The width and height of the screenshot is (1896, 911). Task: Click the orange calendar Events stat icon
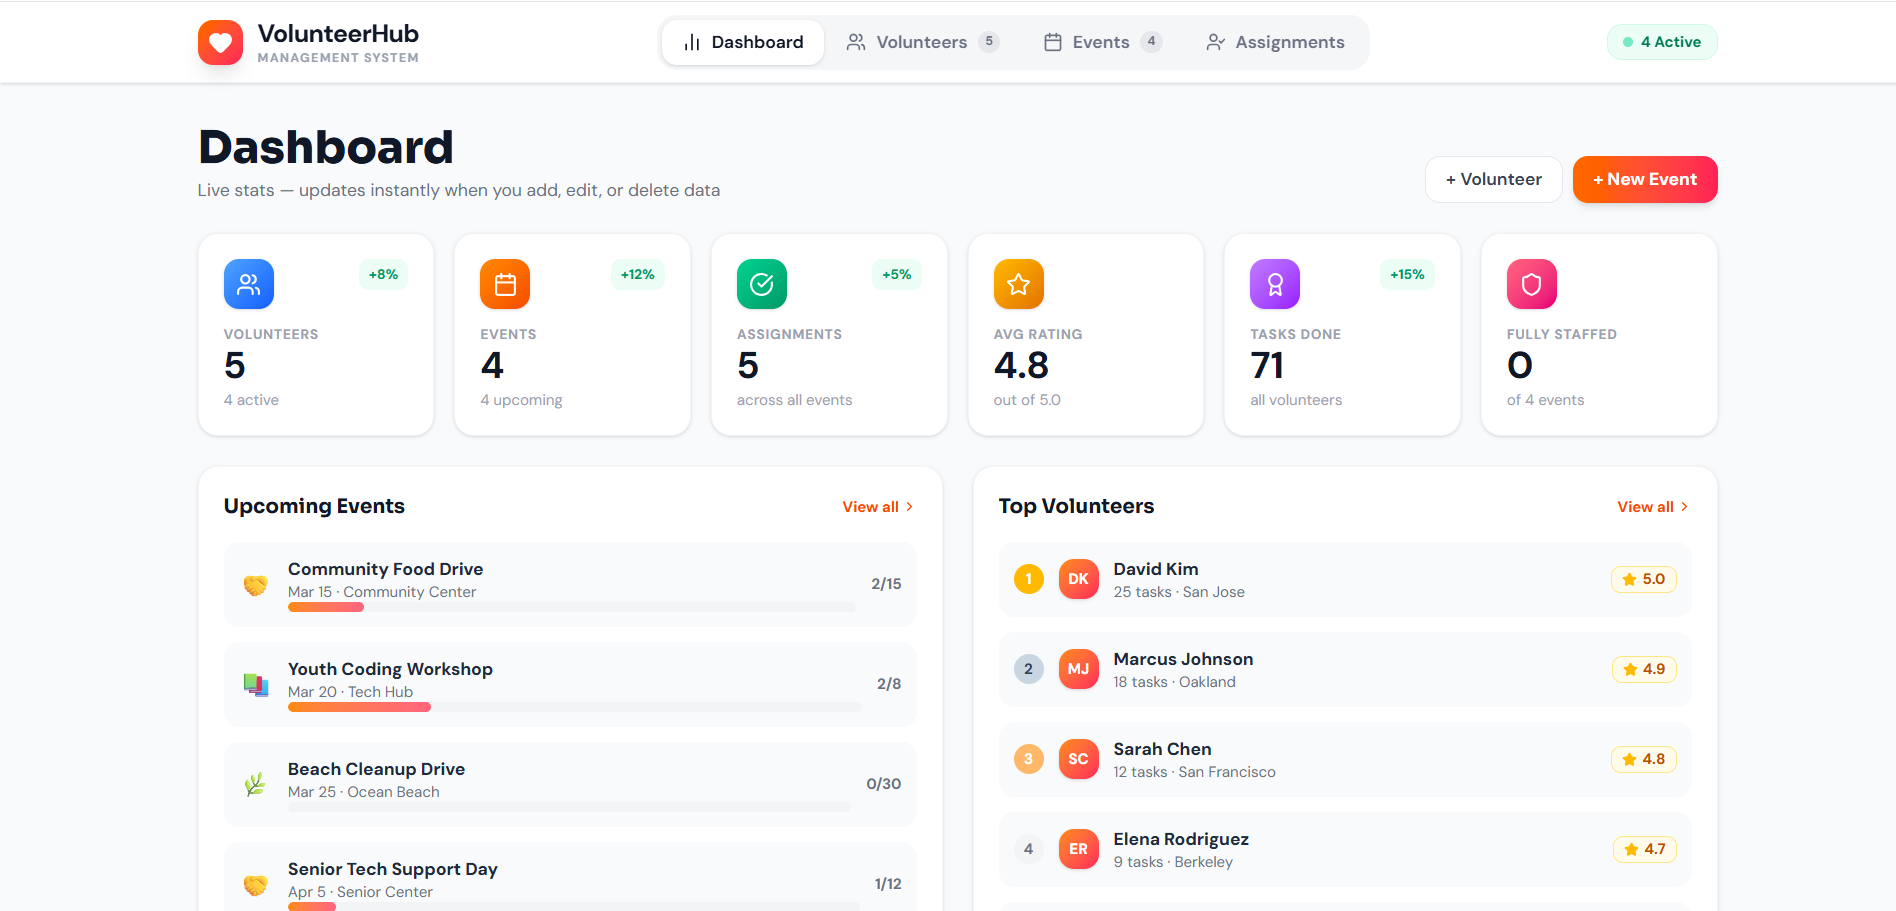tap(505, 285)
